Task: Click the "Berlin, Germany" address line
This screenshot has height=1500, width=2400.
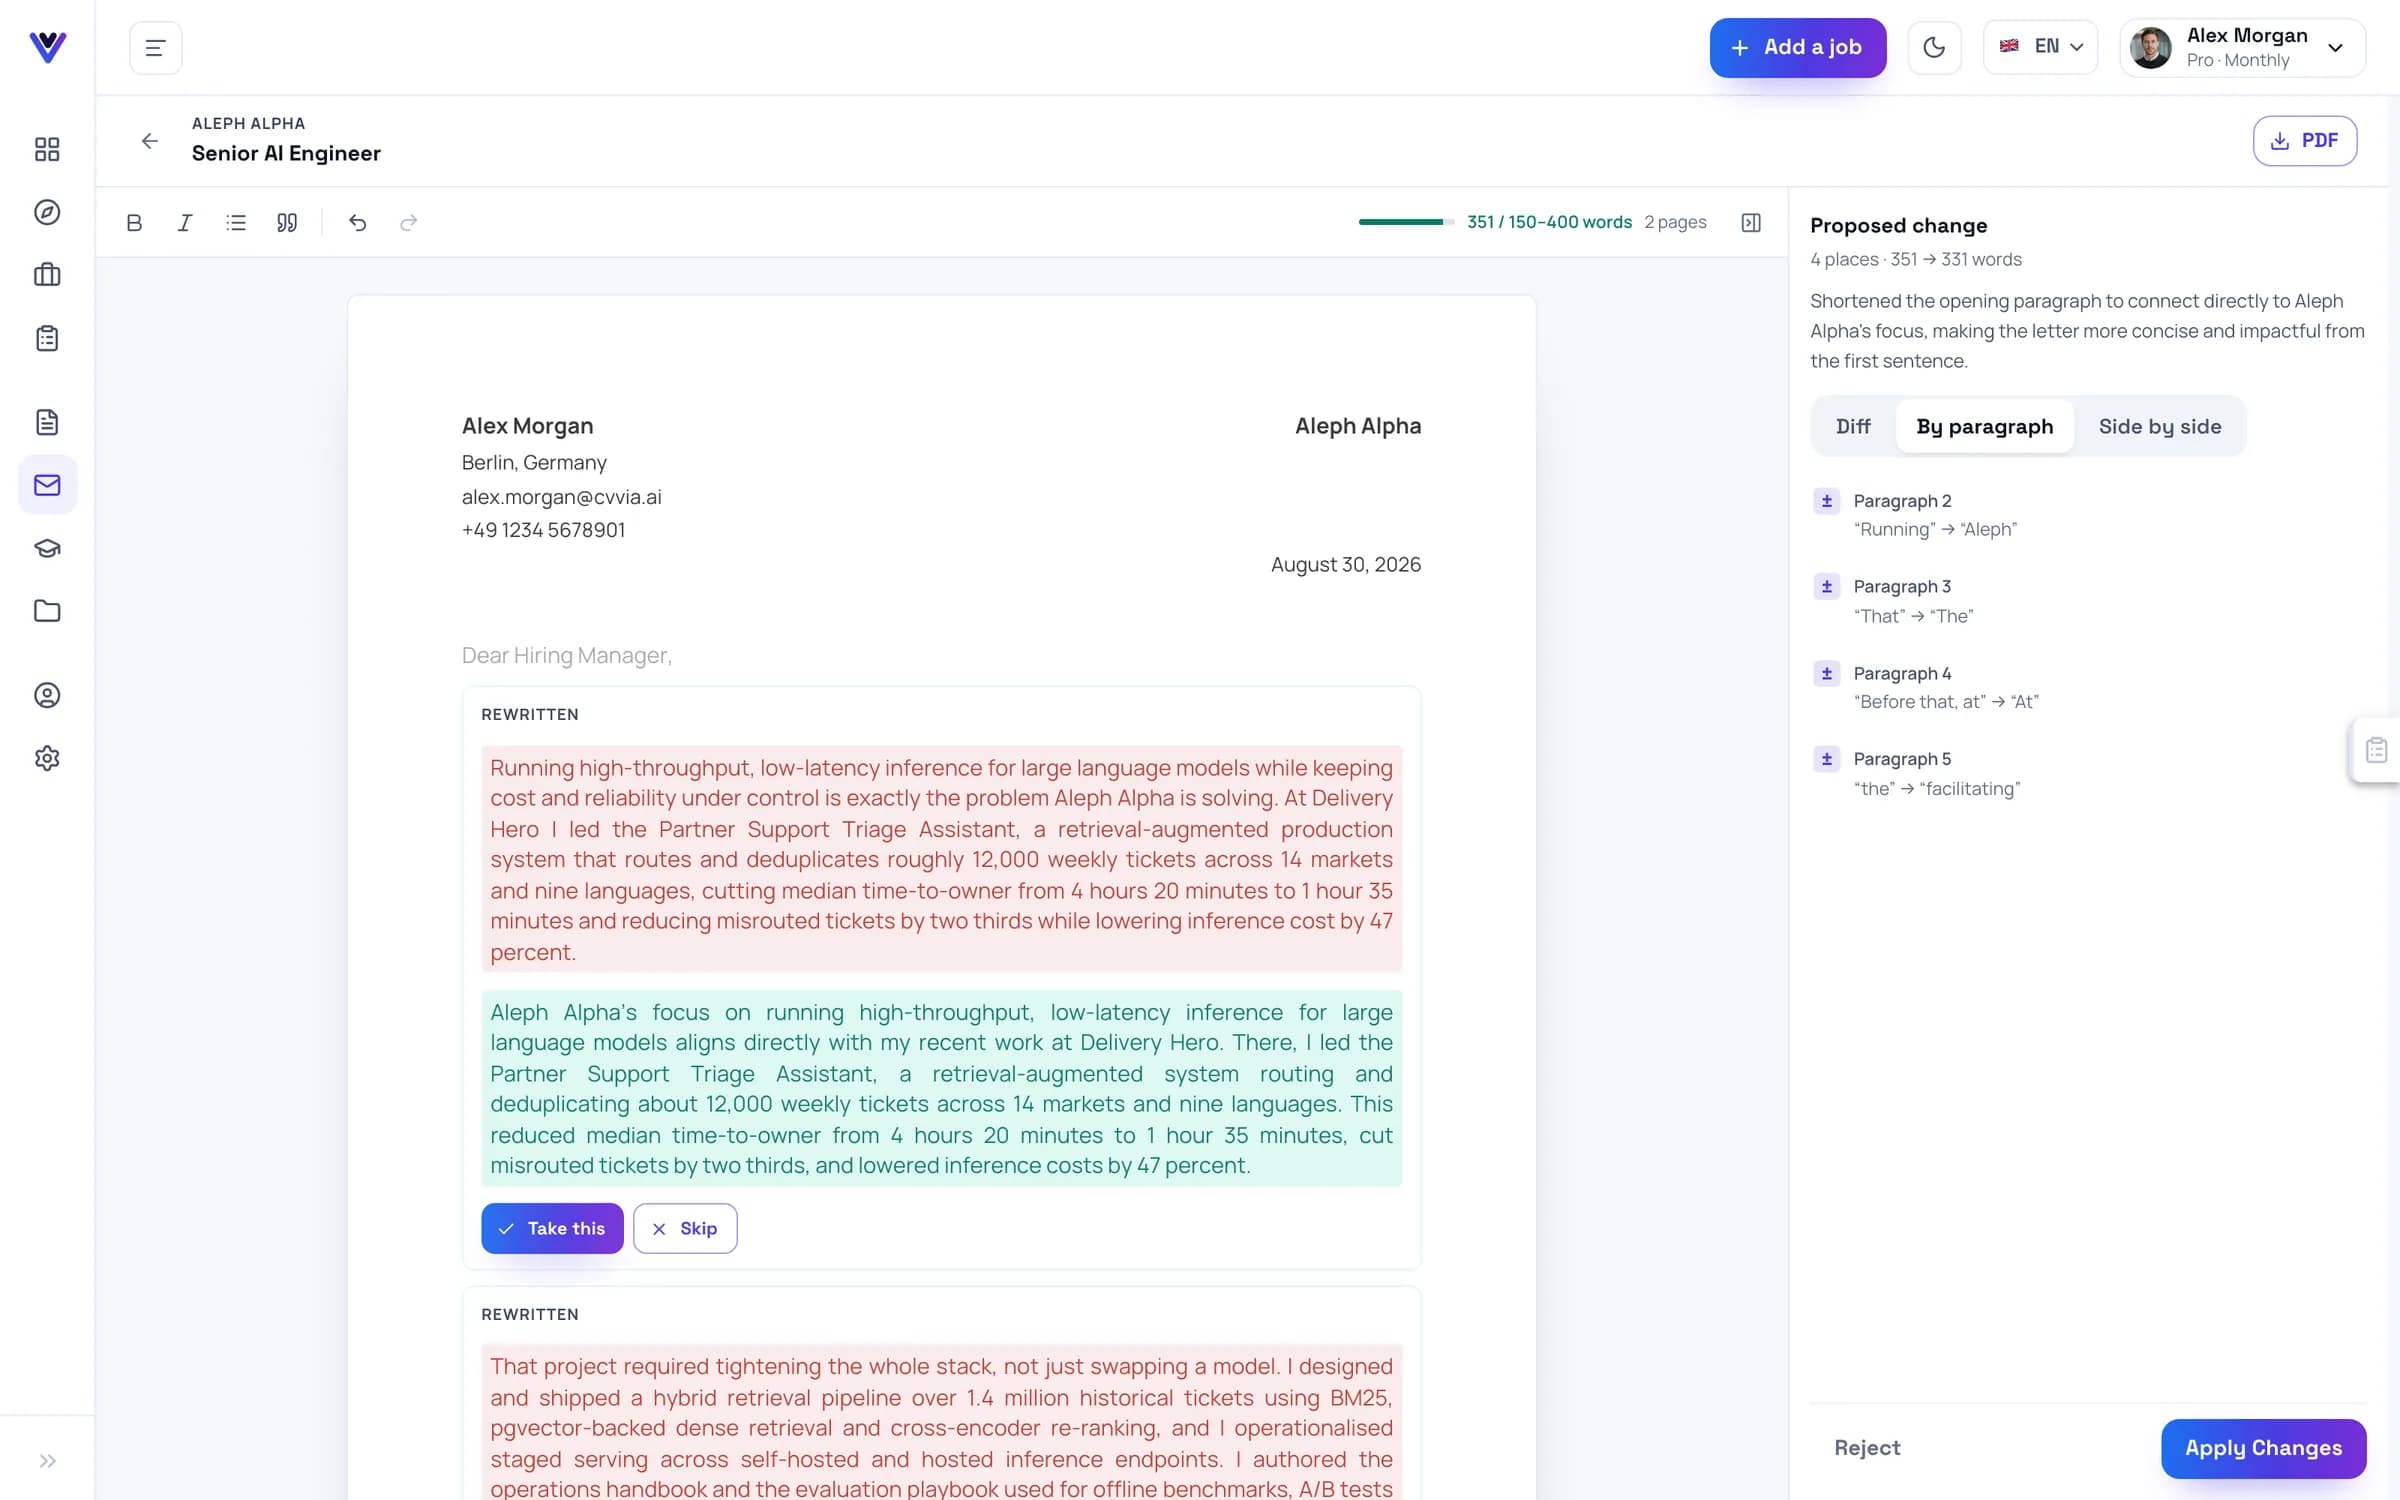Action: click(x=534, y=463)
